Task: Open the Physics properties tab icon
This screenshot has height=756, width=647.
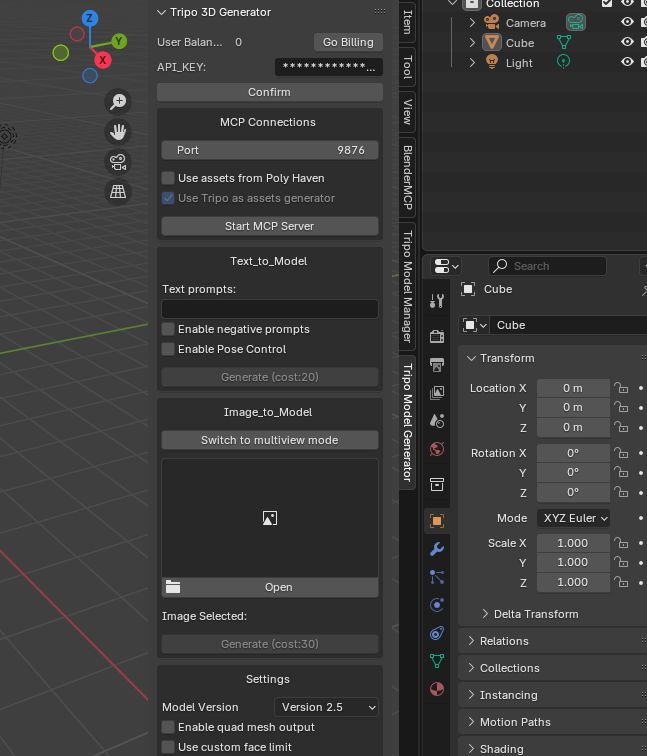Action: [x=437, y=605]
